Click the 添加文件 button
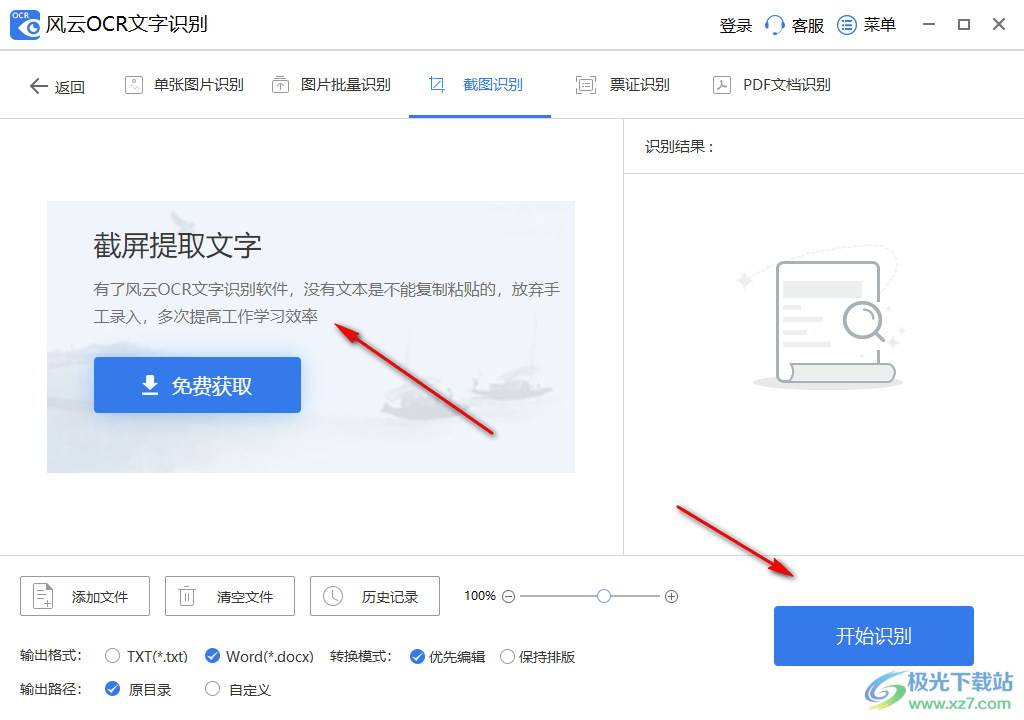 (85, 596)
